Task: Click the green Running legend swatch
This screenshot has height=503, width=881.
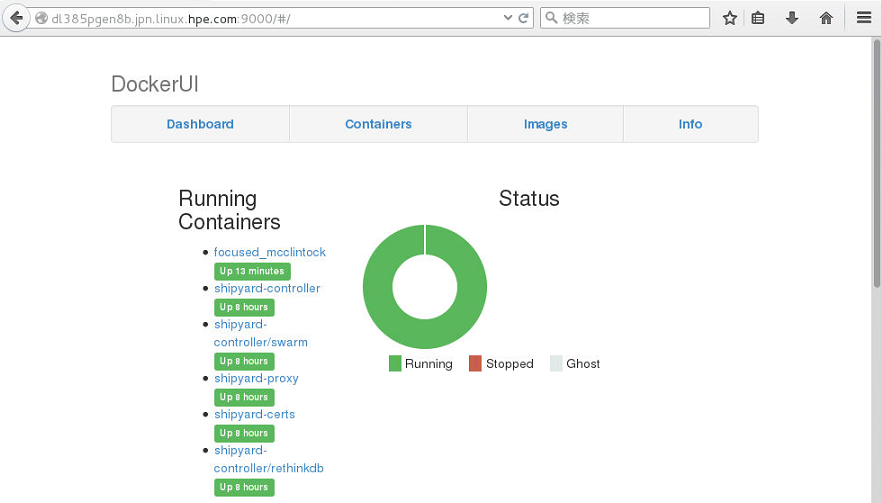Action: pyautogui.click(x=395, y=364)
